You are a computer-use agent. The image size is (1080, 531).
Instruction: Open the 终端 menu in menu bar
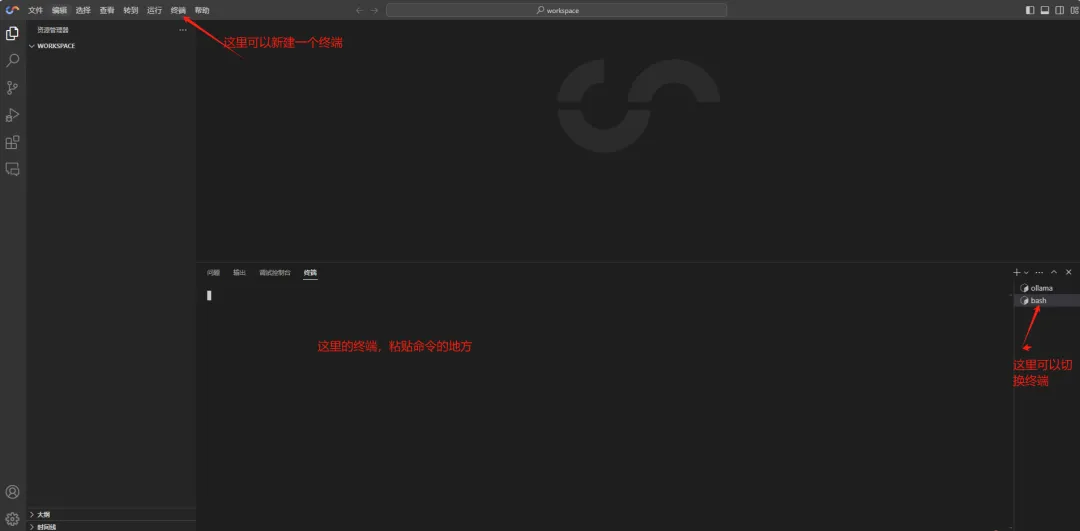178,10
